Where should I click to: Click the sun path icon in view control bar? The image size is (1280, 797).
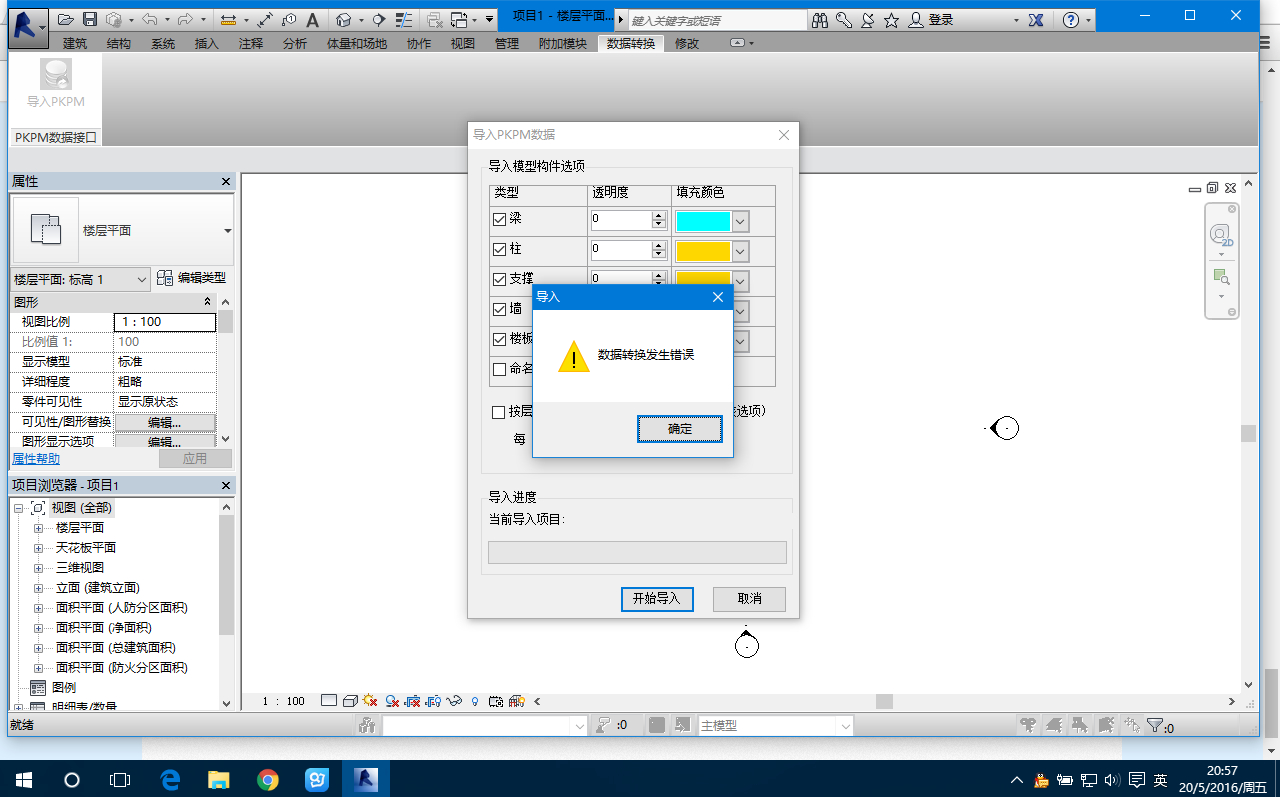[x=370, y=701]
